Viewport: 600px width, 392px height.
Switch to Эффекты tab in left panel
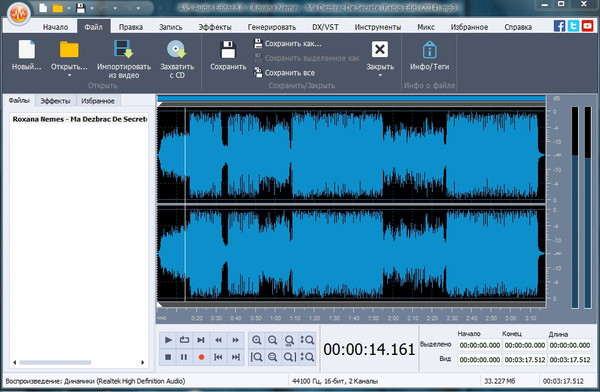55,101
